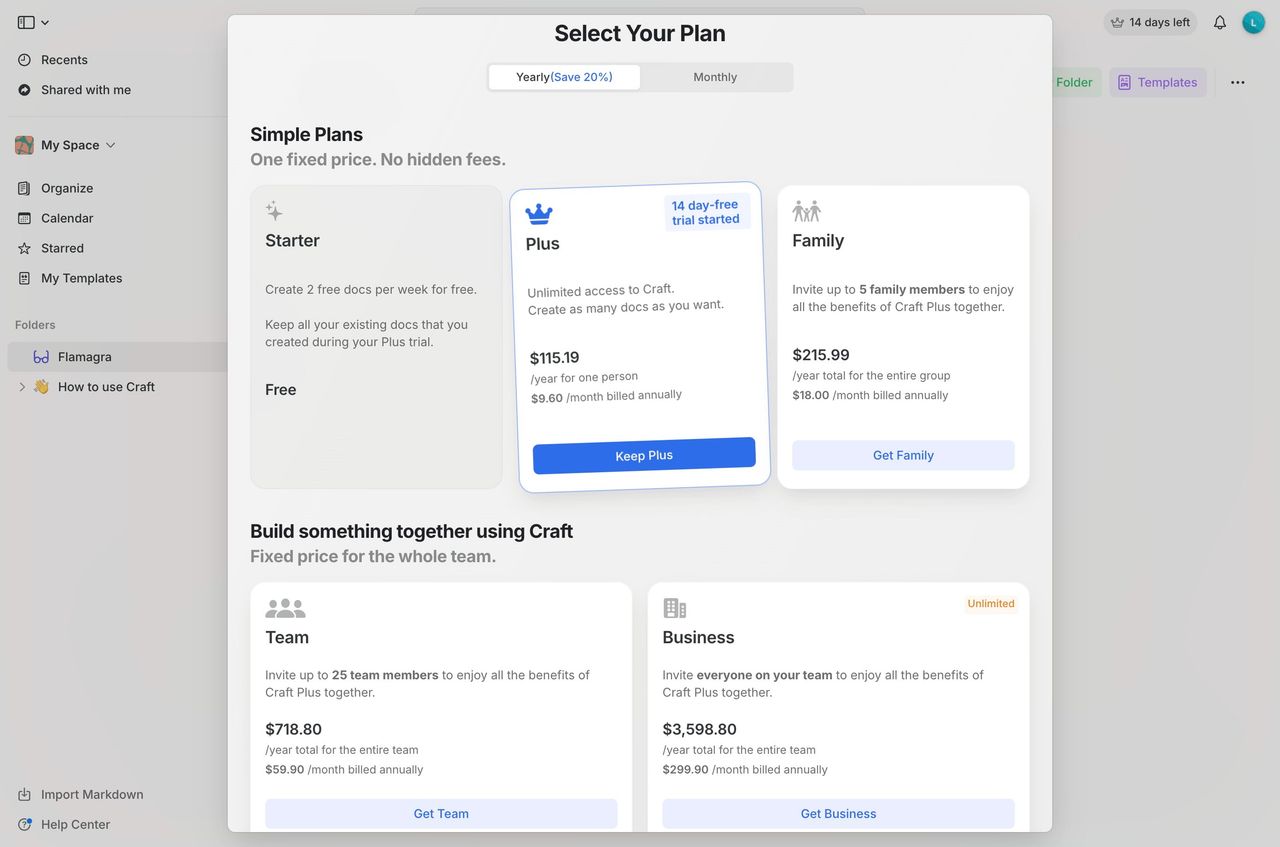Click the user avatar icon

1253,22
